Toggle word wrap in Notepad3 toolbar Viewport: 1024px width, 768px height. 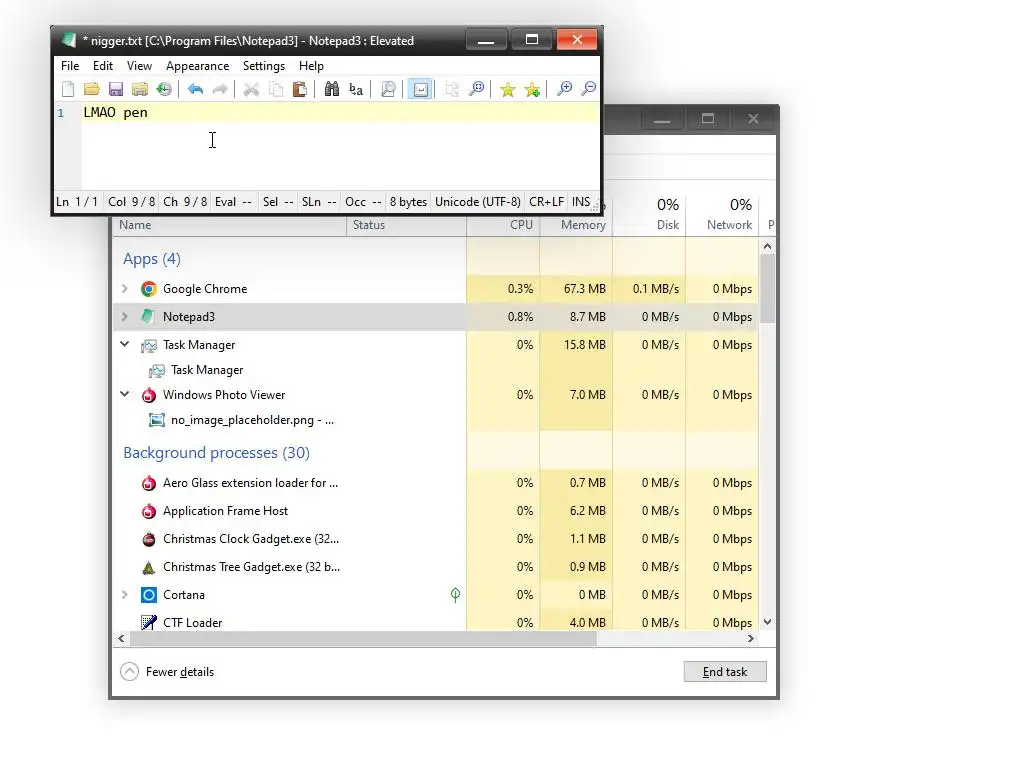(x=421, y=89)
